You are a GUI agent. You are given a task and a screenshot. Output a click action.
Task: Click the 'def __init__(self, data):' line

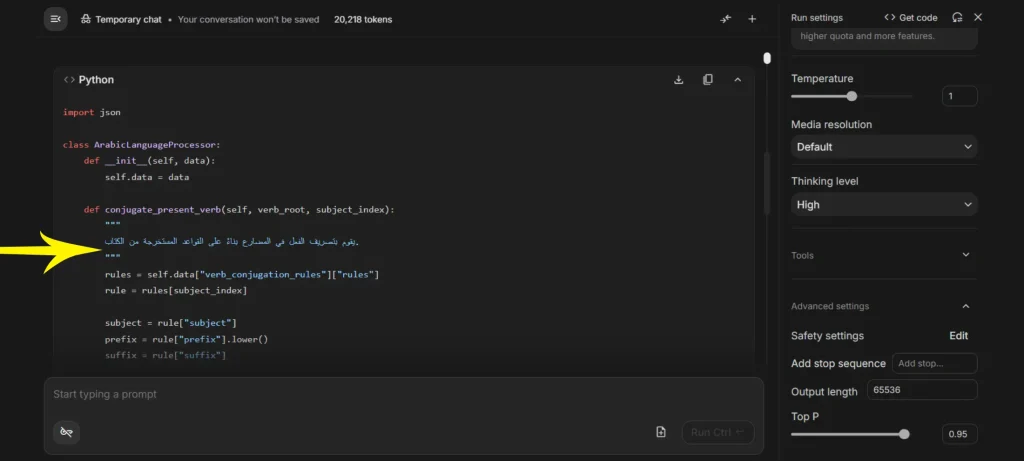(x=149, y=161)
